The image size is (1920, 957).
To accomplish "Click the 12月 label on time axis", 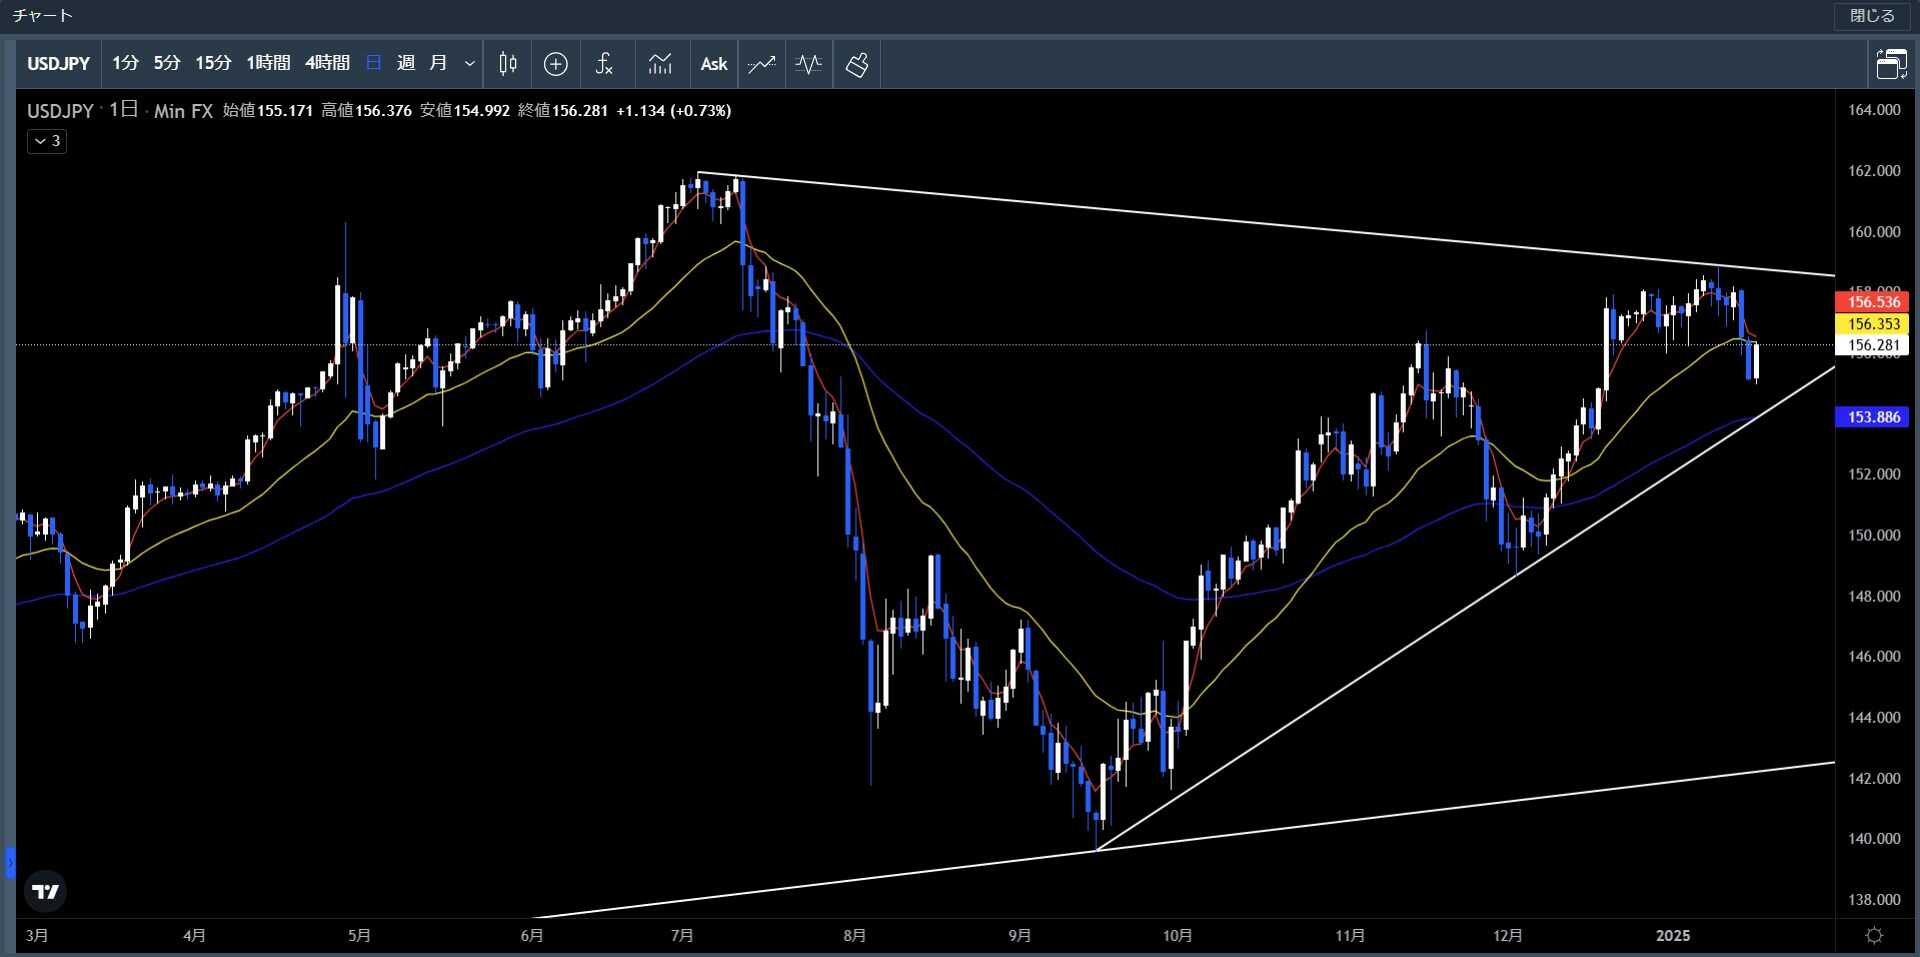I will coord(1507,936).
